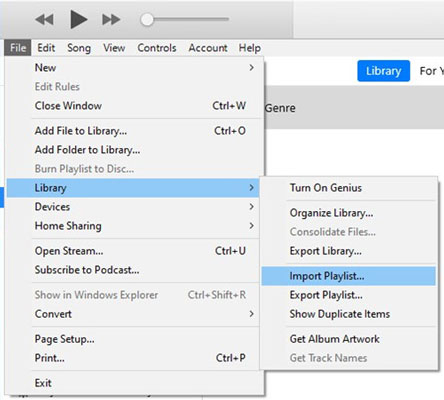Click the Genre column header

280,108
